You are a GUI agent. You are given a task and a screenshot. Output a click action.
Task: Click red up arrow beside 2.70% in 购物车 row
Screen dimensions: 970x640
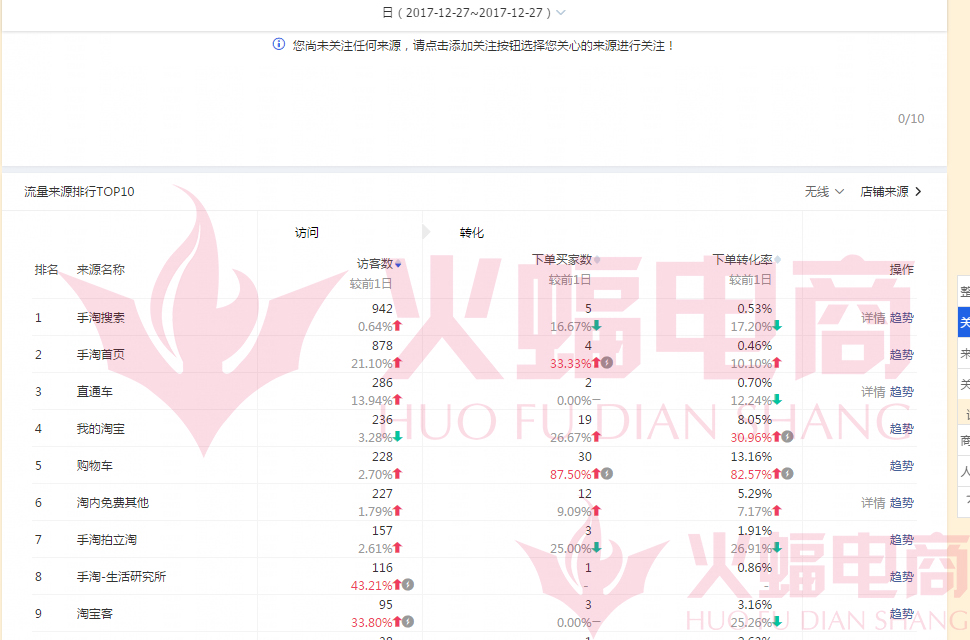[398, 474]
